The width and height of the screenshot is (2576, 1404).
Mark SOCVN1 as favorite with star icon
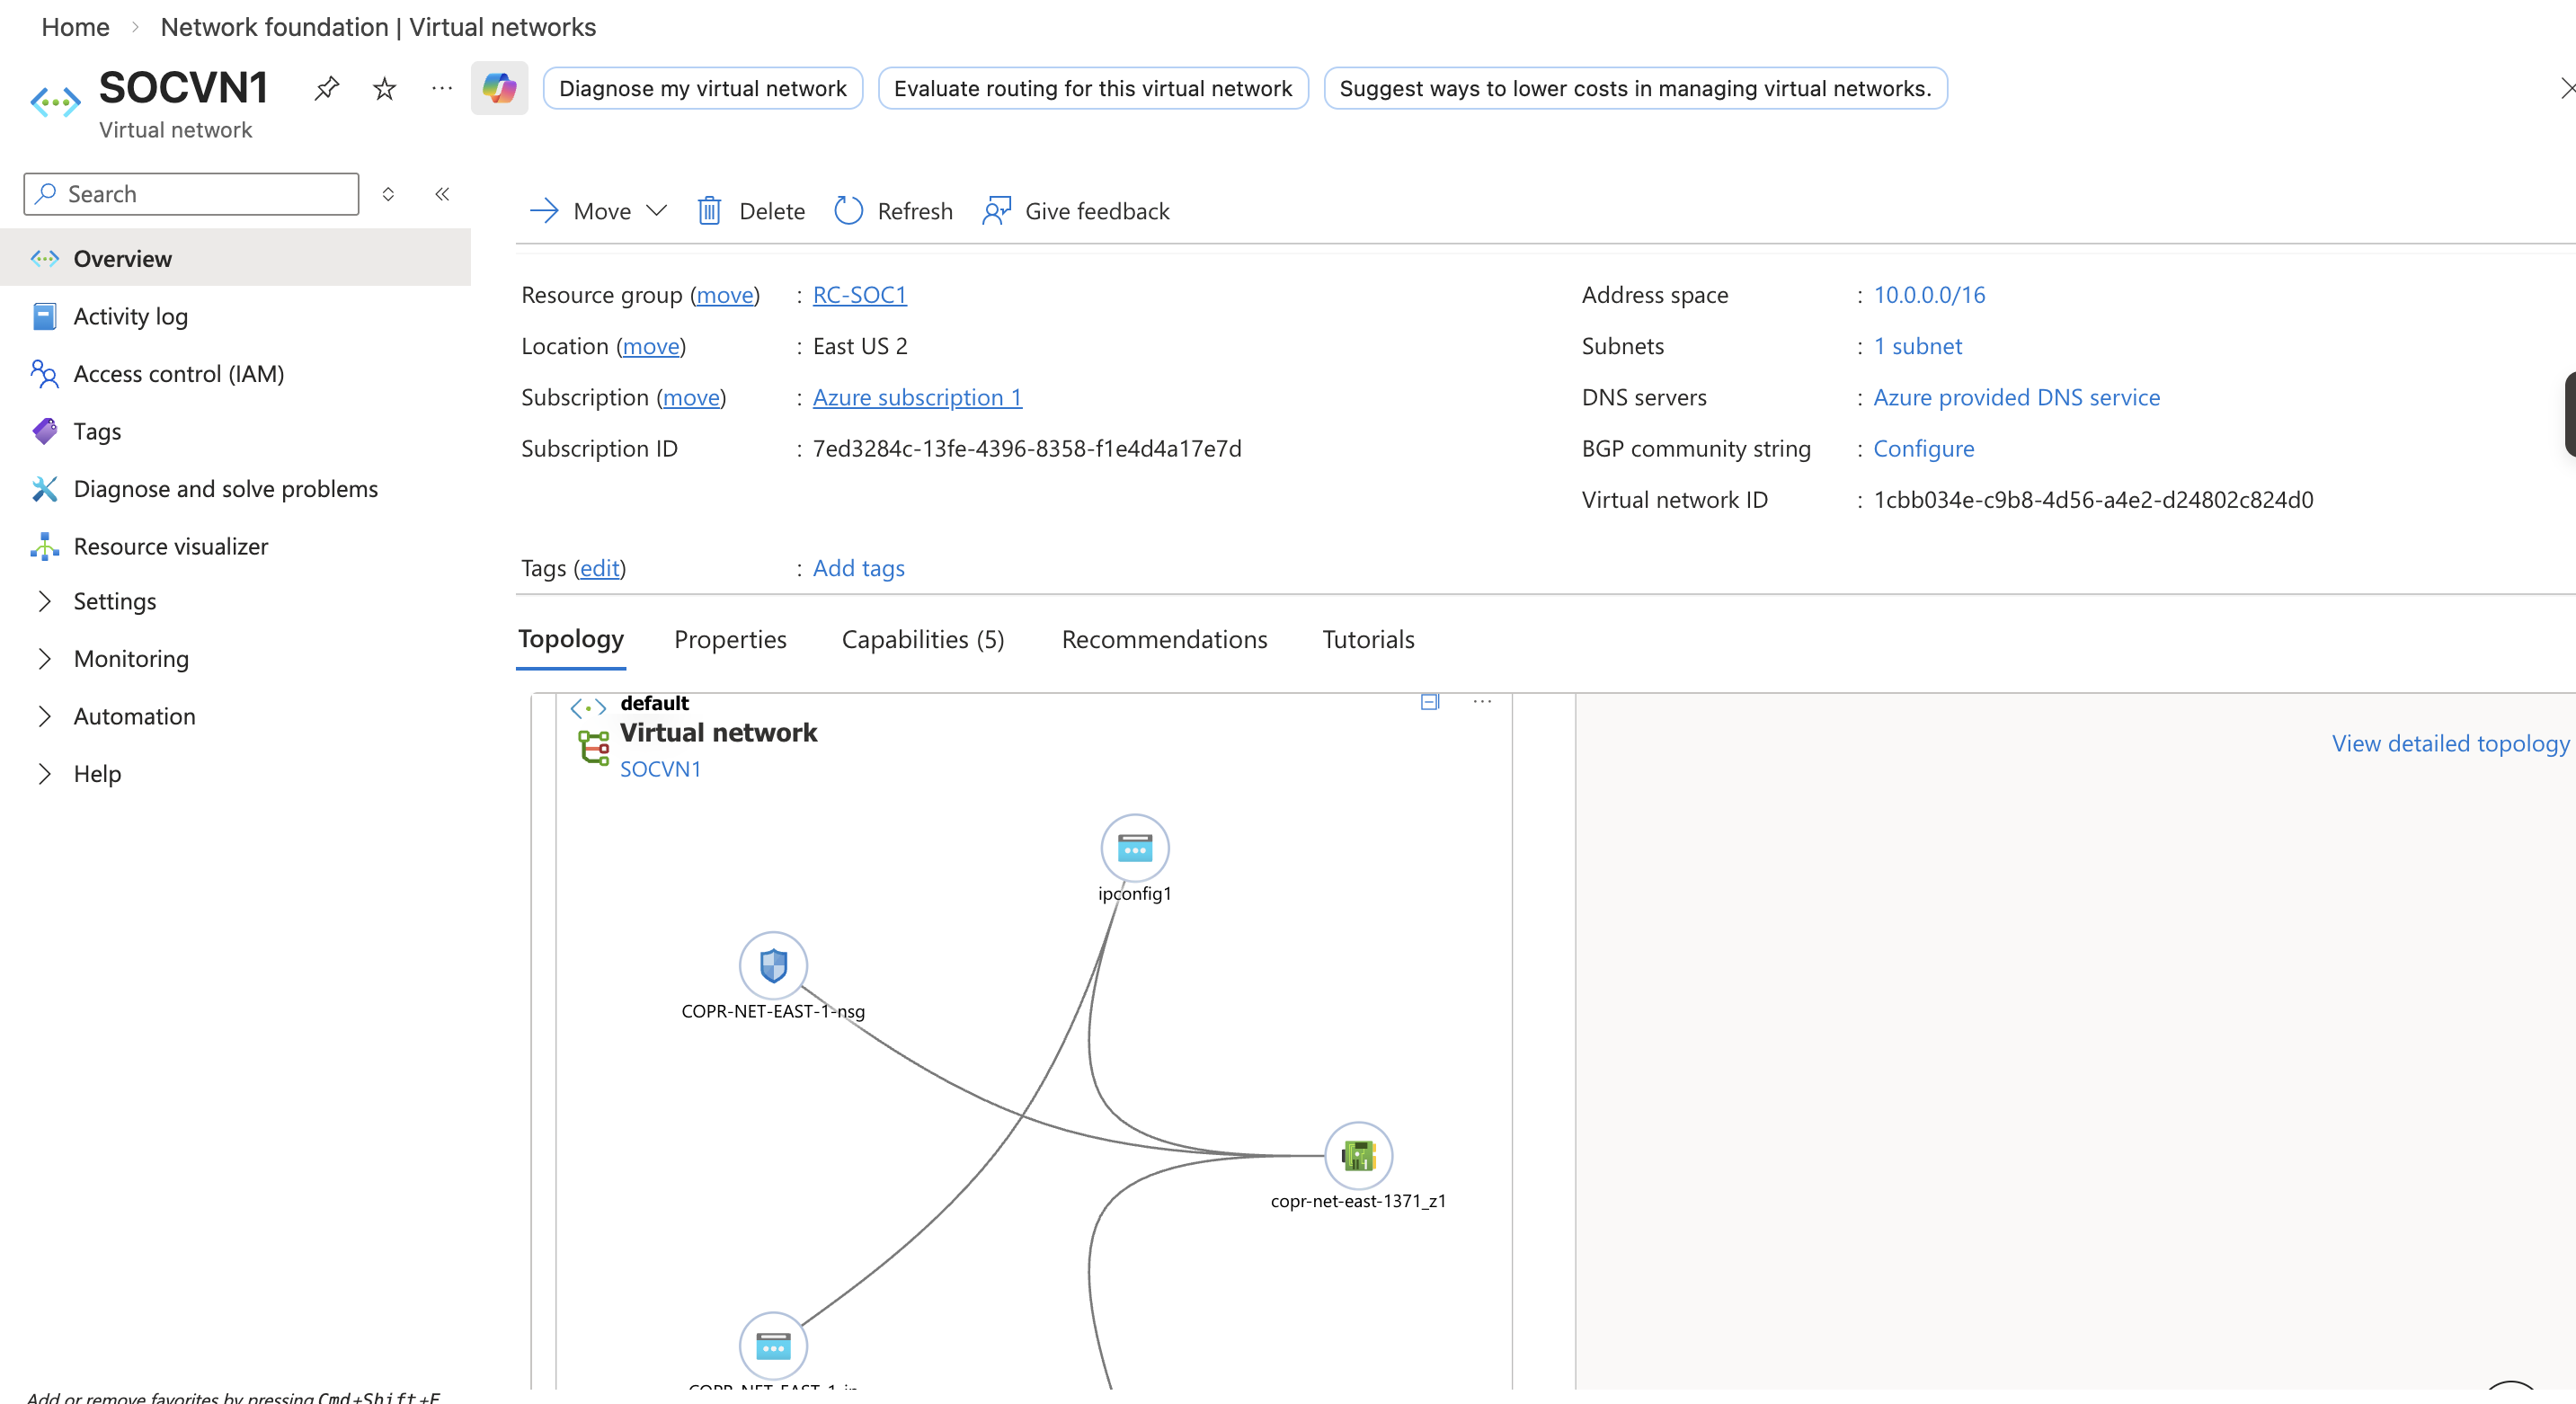(384, 89)
